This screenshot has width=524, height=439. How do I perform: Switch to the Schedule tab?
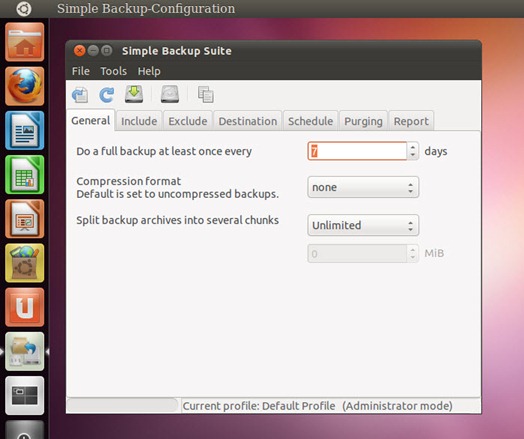(x=310, y=121)
